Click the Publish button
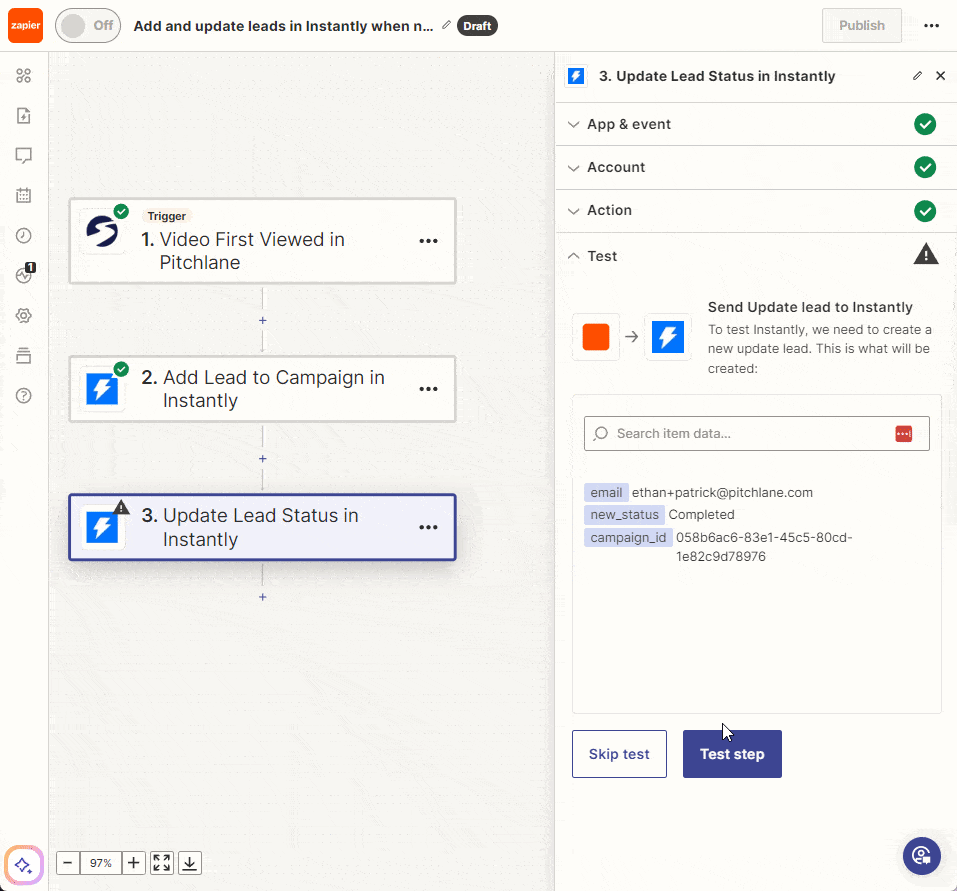Image resolution: width=957 pixels, height=891 pixels. click(x=861, y=26)
